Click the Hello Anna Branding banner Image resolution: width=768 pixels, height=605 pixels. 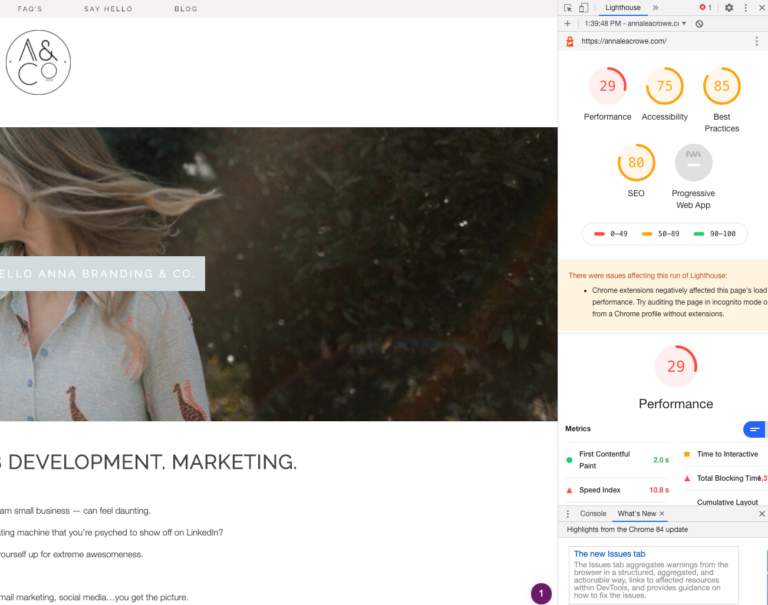102,273
